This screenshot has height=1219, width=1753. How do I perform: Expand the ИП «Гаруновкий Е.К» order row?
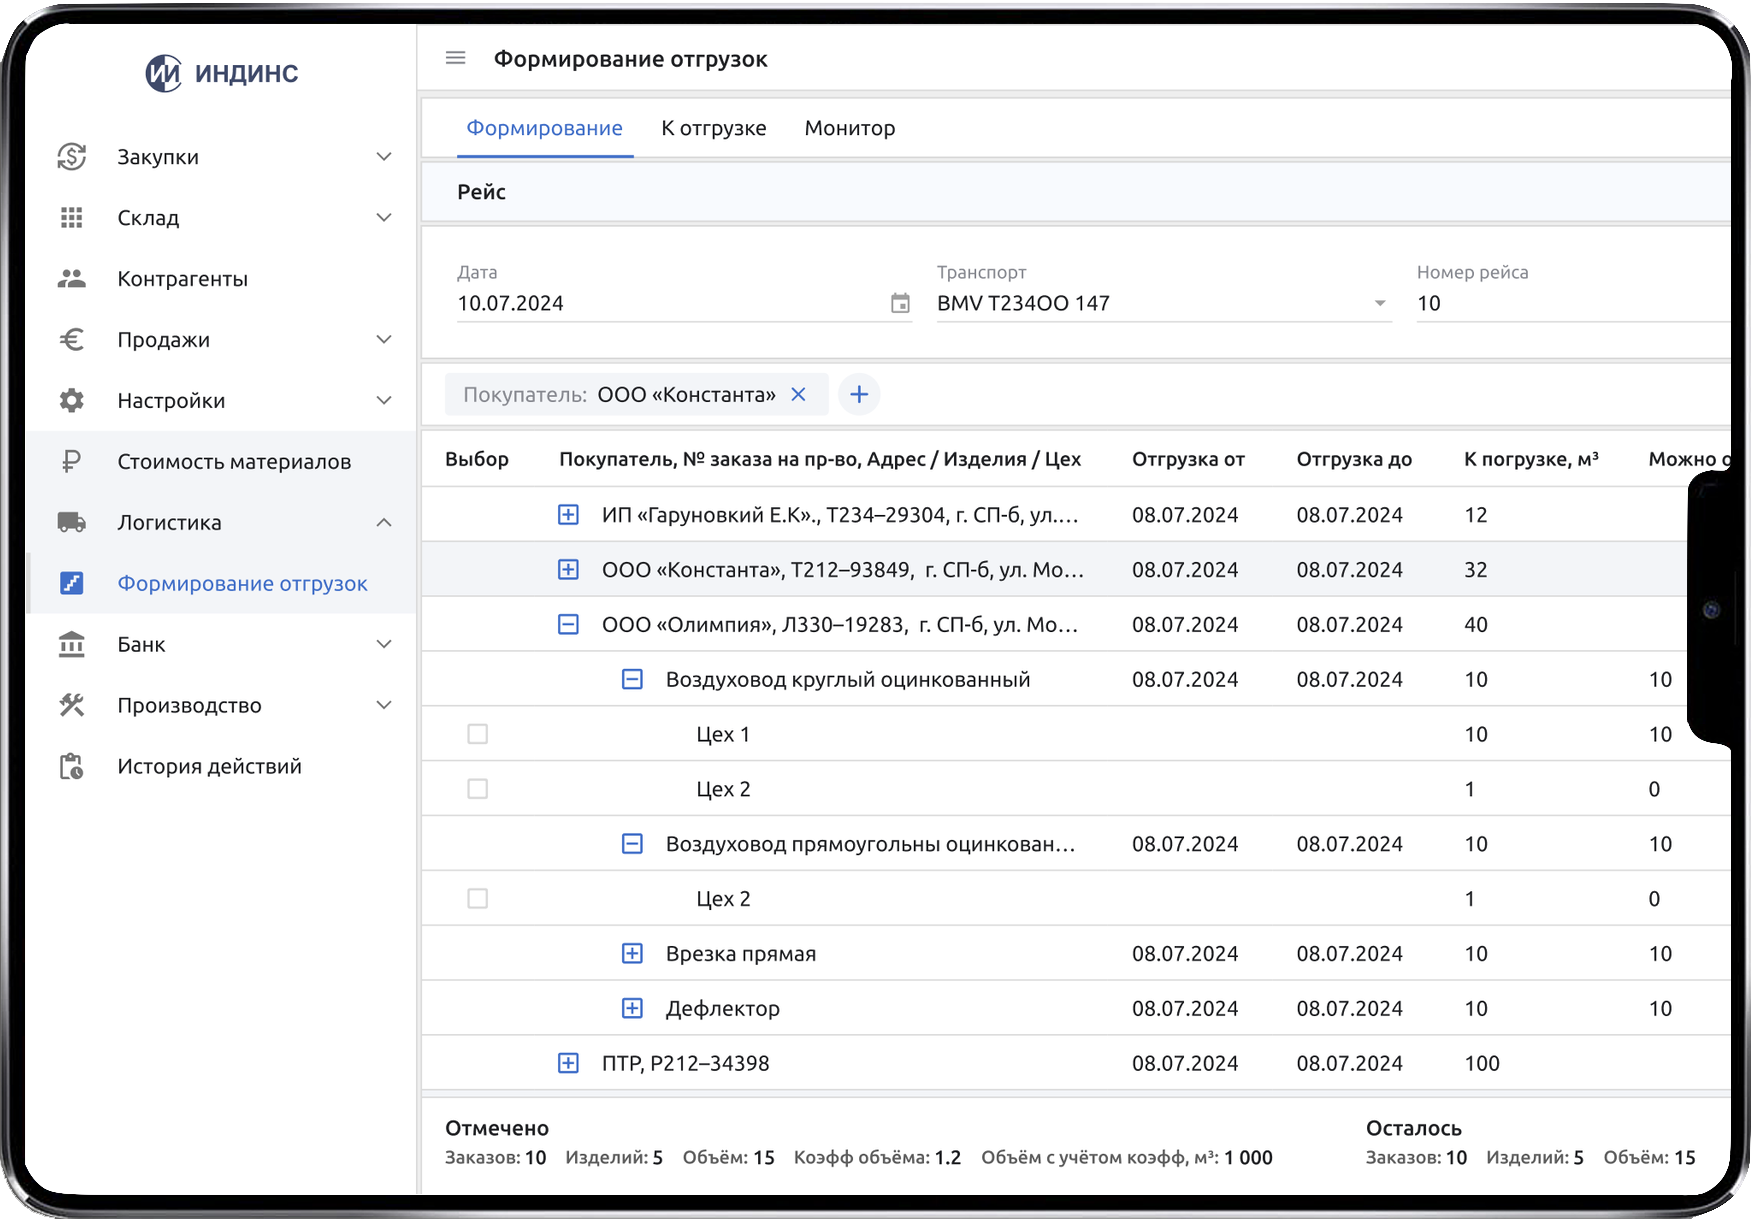(568, 515)
